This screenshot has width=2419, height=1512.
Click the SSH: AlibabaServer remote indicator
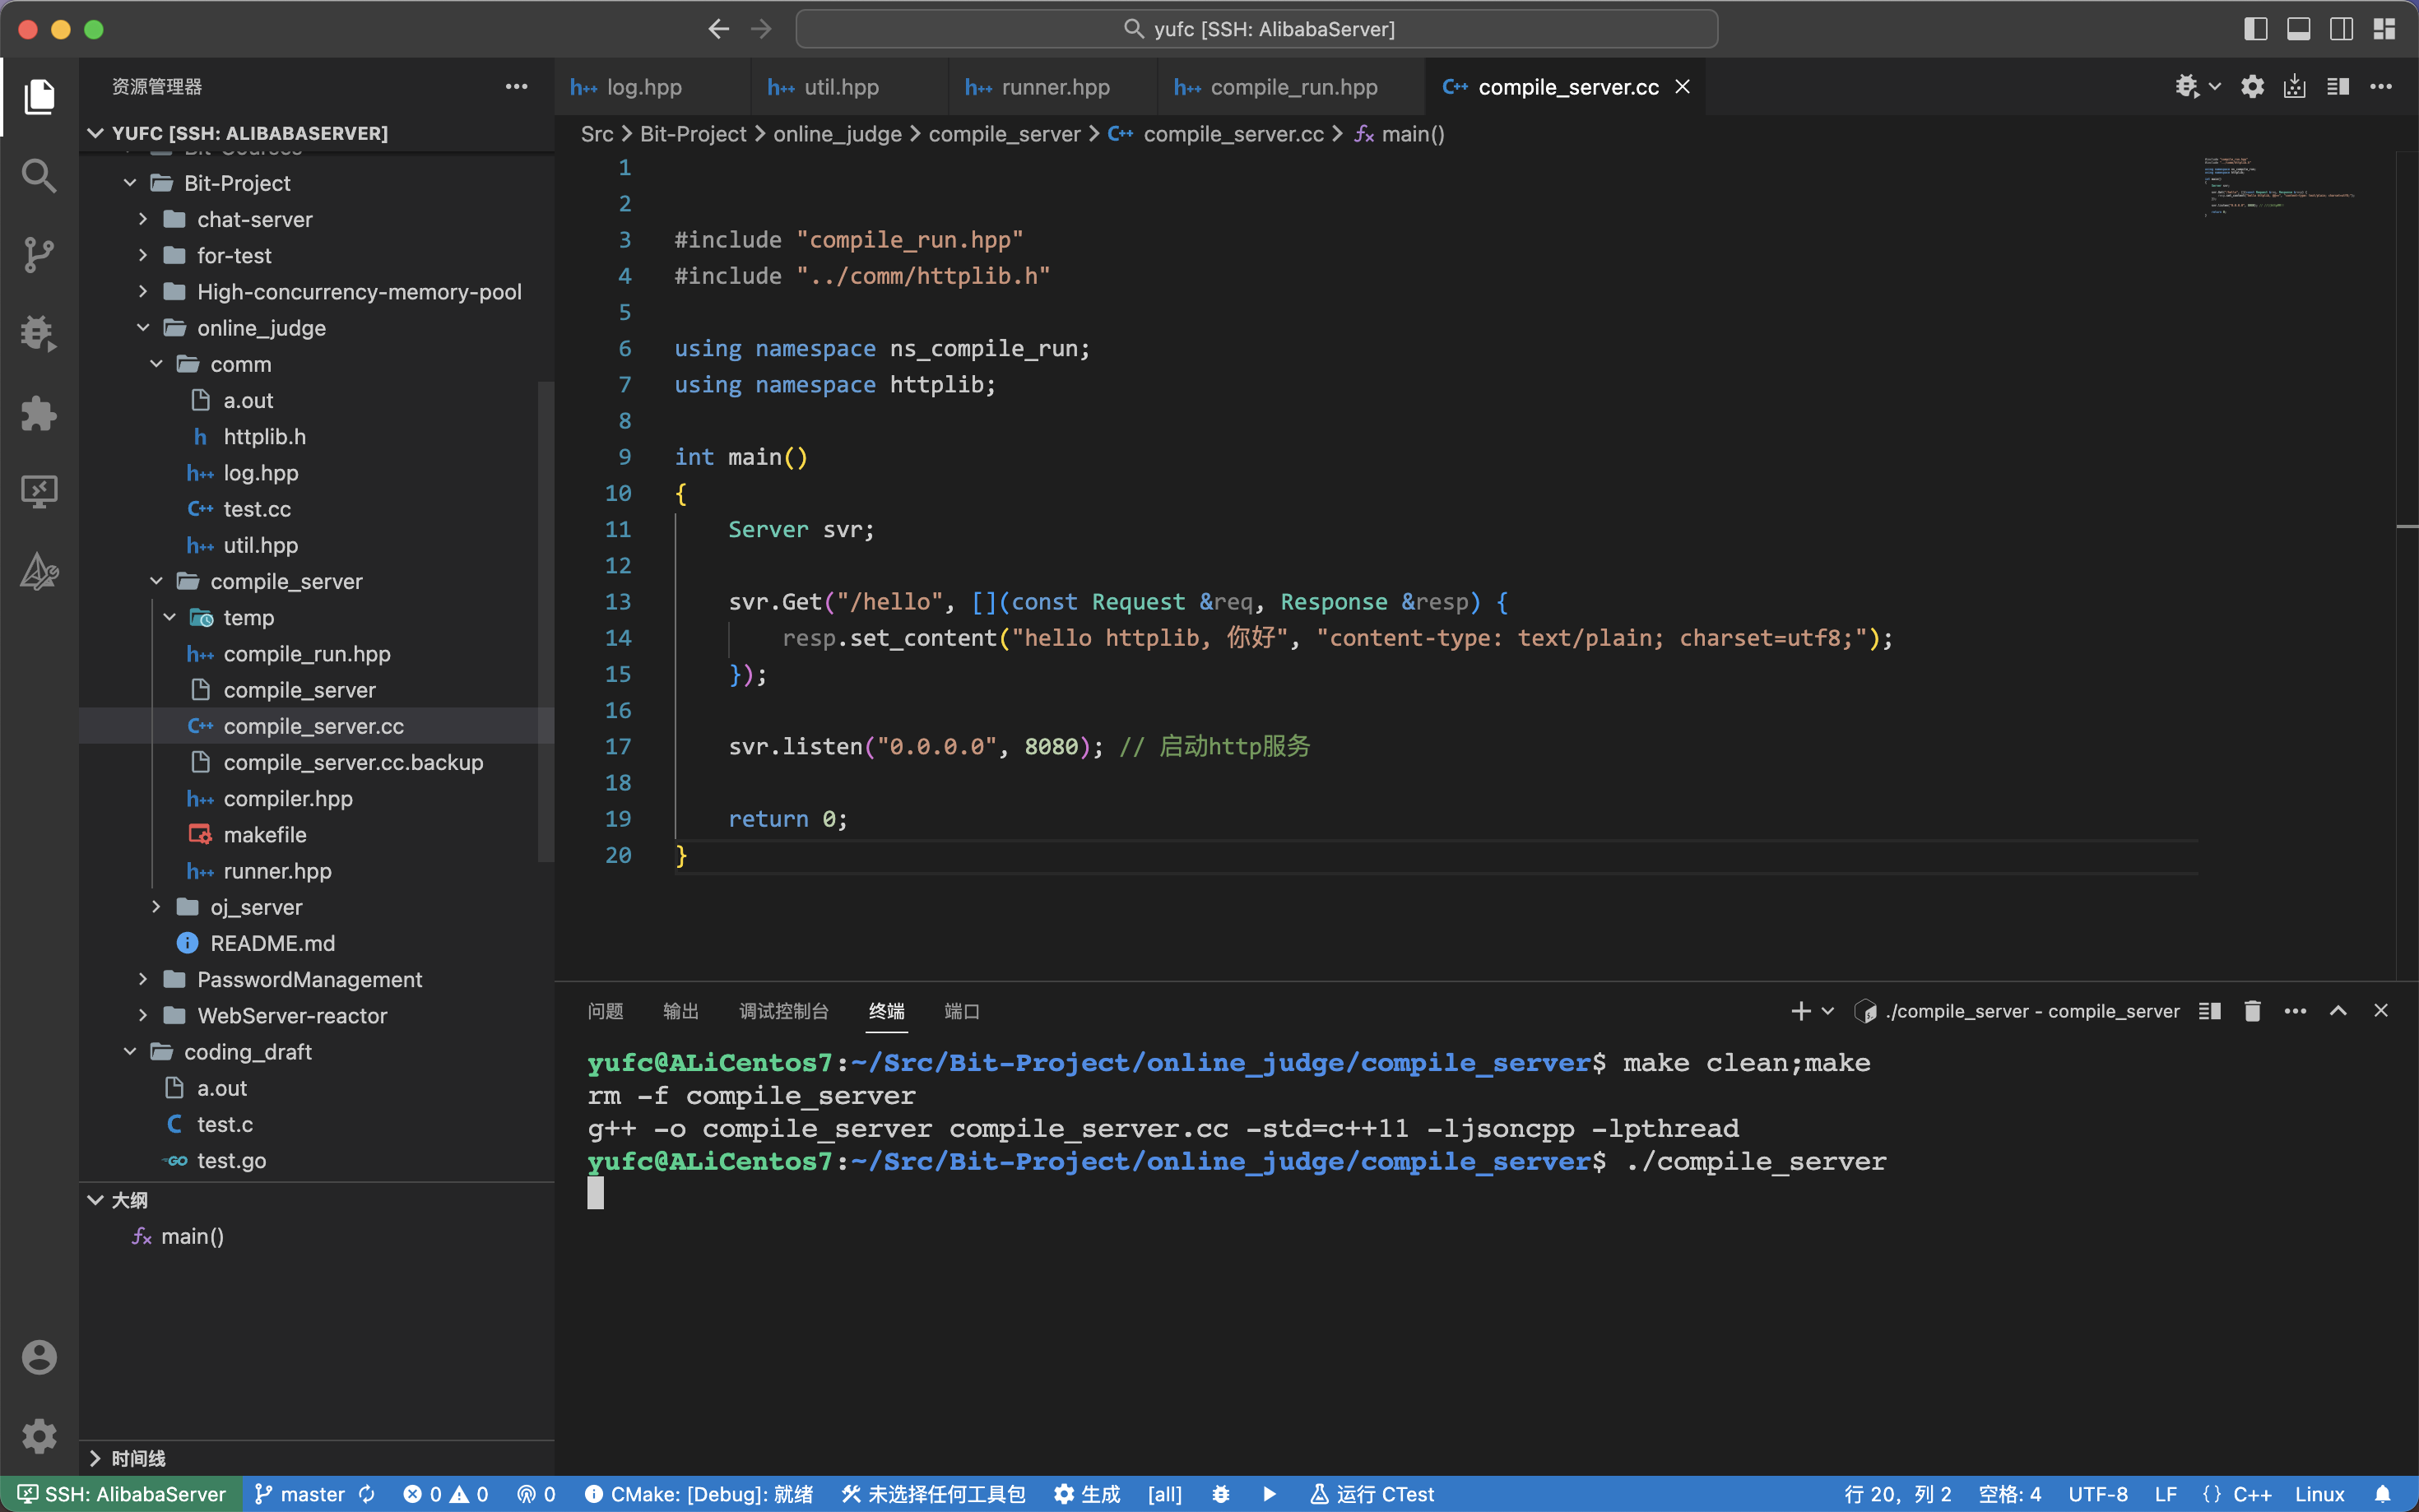tap(121, 1494)
